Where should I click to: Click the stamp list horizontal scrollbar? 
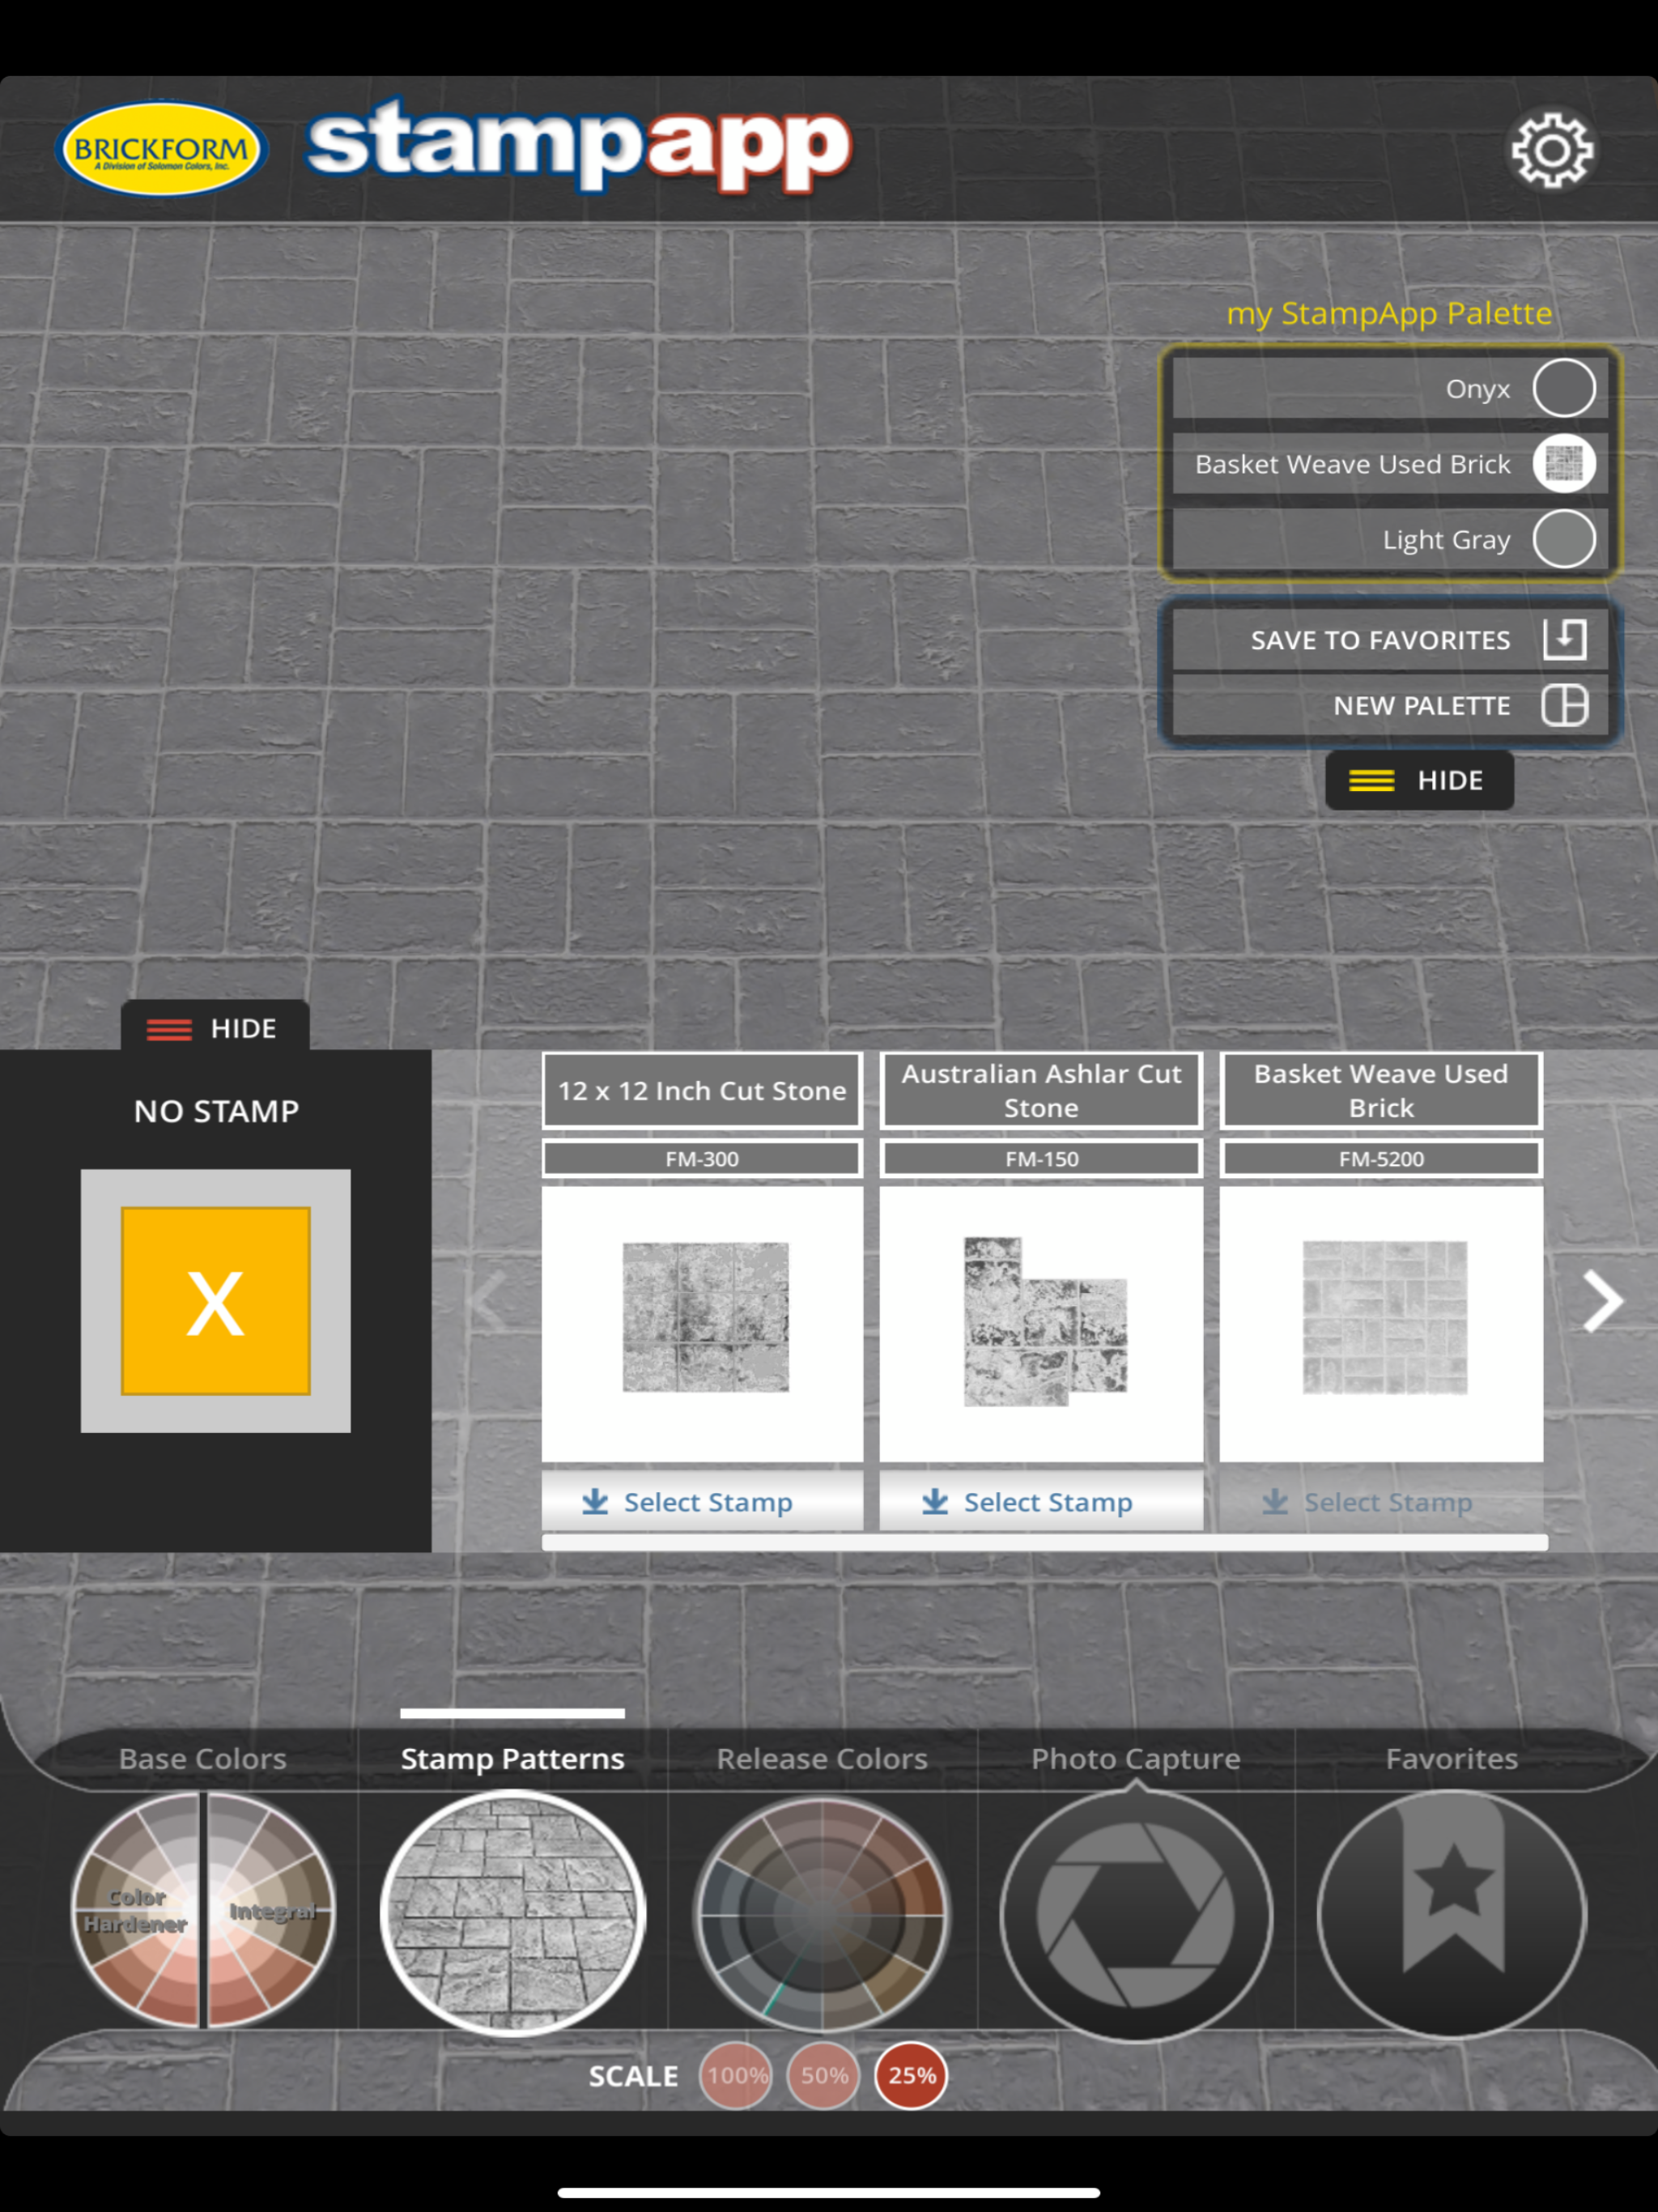point(1045,1543)
